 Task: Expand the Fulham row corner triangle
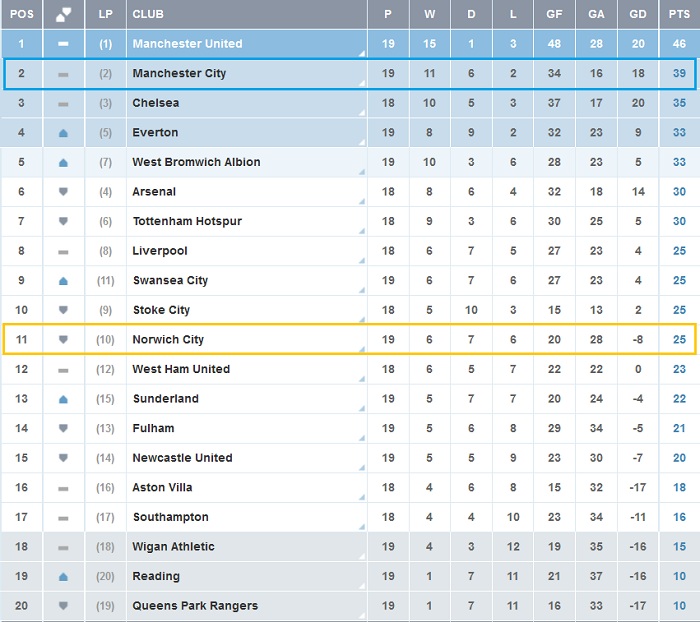(x=362, y=438)
